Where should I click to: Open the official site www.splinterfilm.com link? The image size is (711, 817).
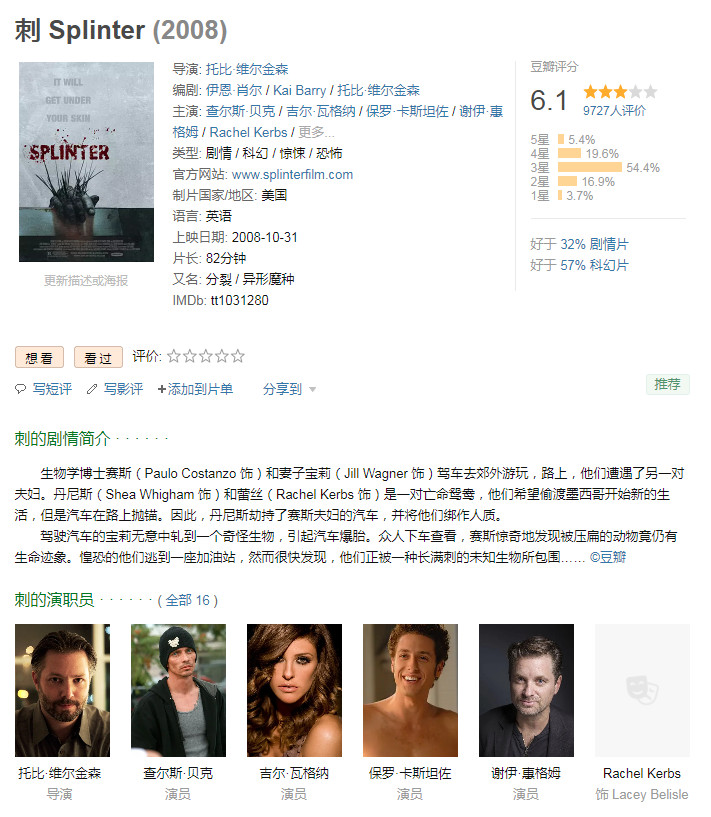(292, 175)
